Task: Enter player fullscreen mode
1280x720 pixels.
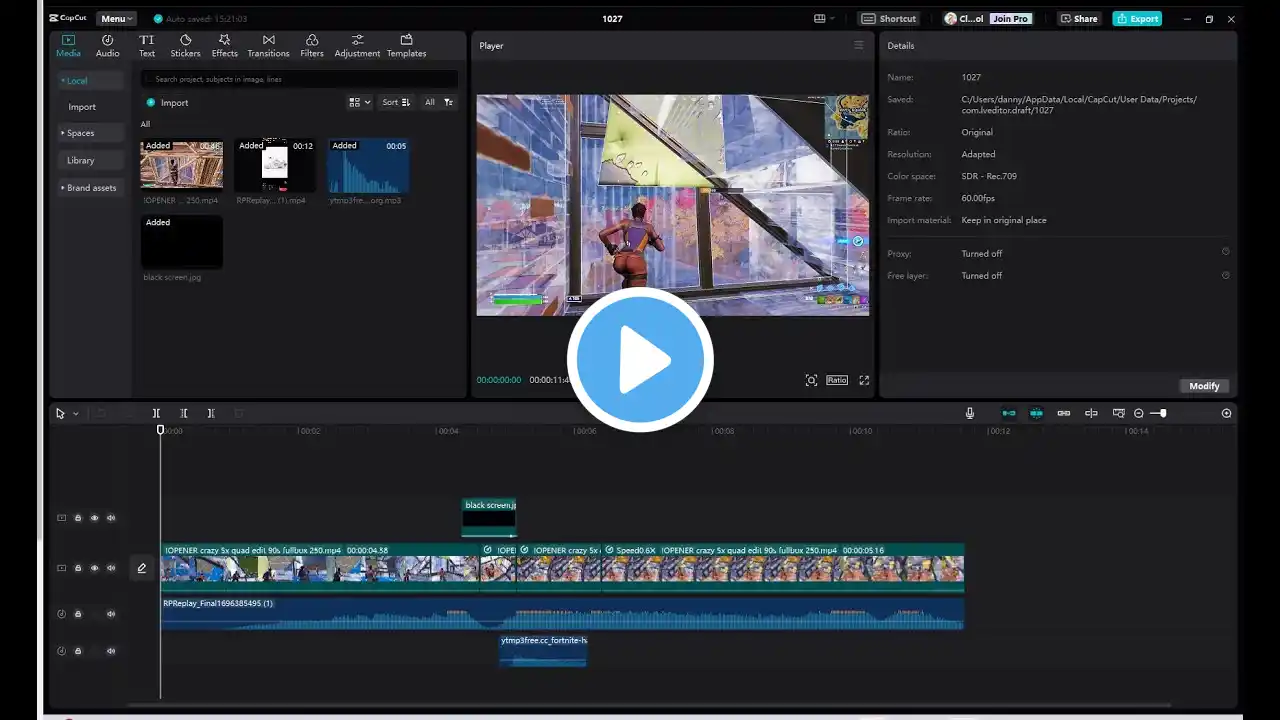Action: coord(864,380)
